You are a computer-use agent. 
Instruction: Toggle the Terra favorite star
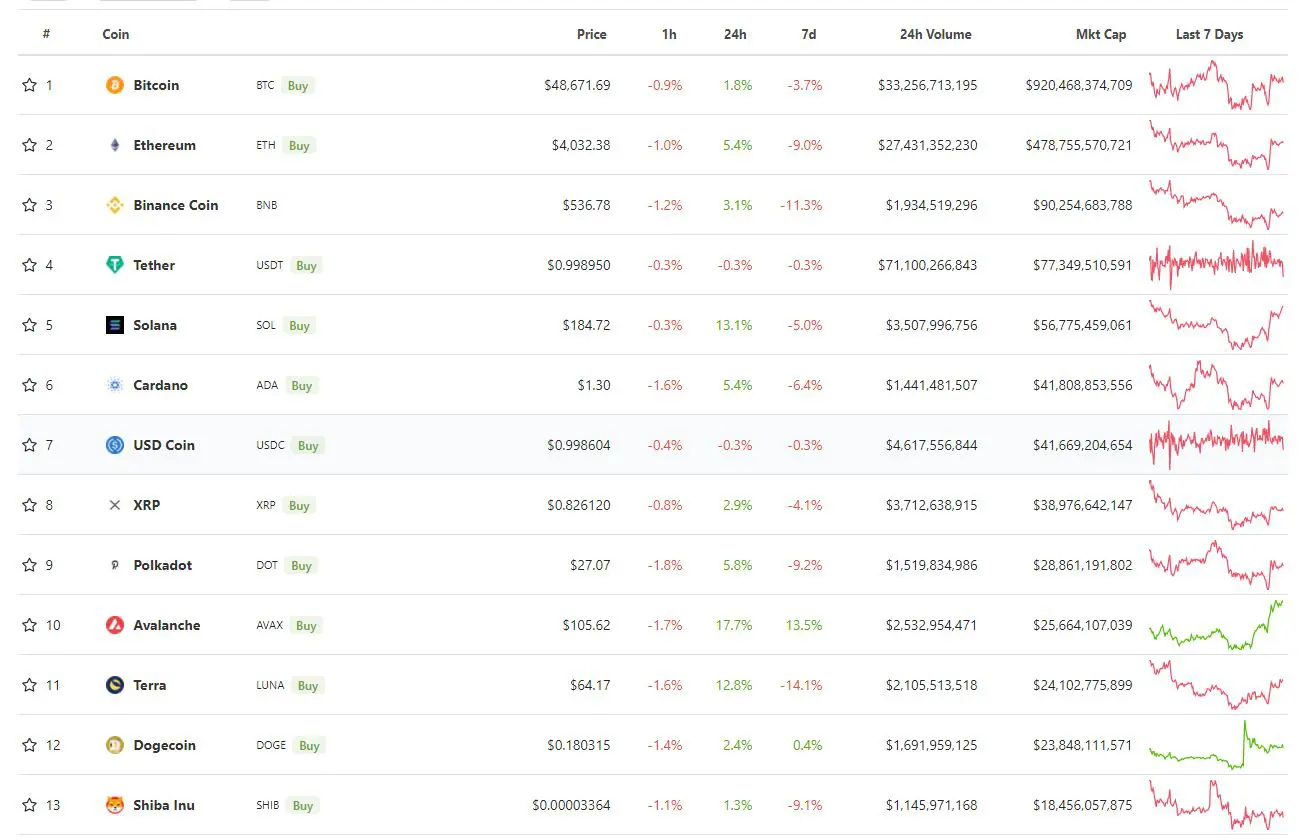[x=29, y=685]
